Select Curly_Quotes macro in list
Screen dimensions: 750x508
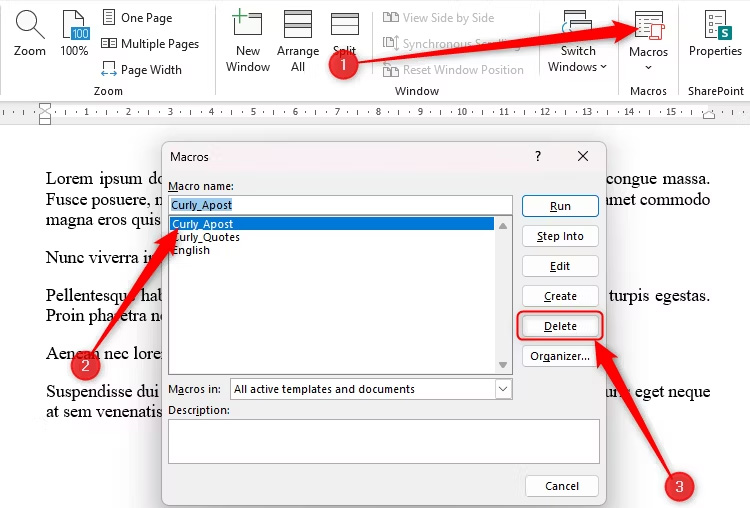[x=206, y=238]
